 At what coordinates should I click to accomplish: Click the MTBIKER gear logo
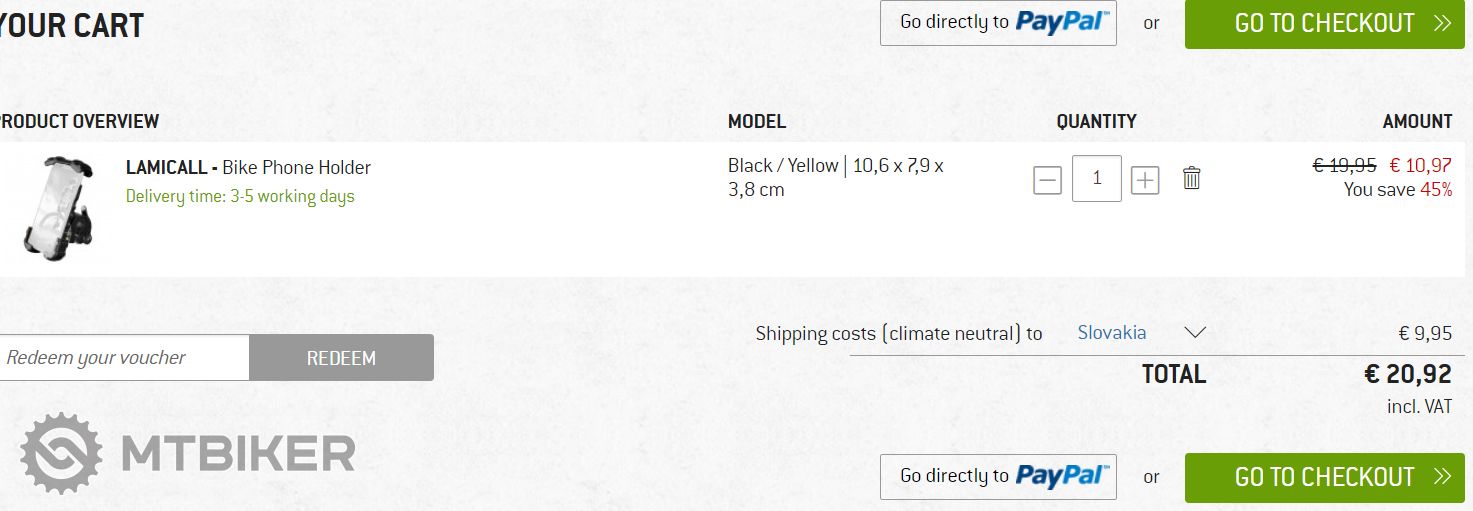62,453
